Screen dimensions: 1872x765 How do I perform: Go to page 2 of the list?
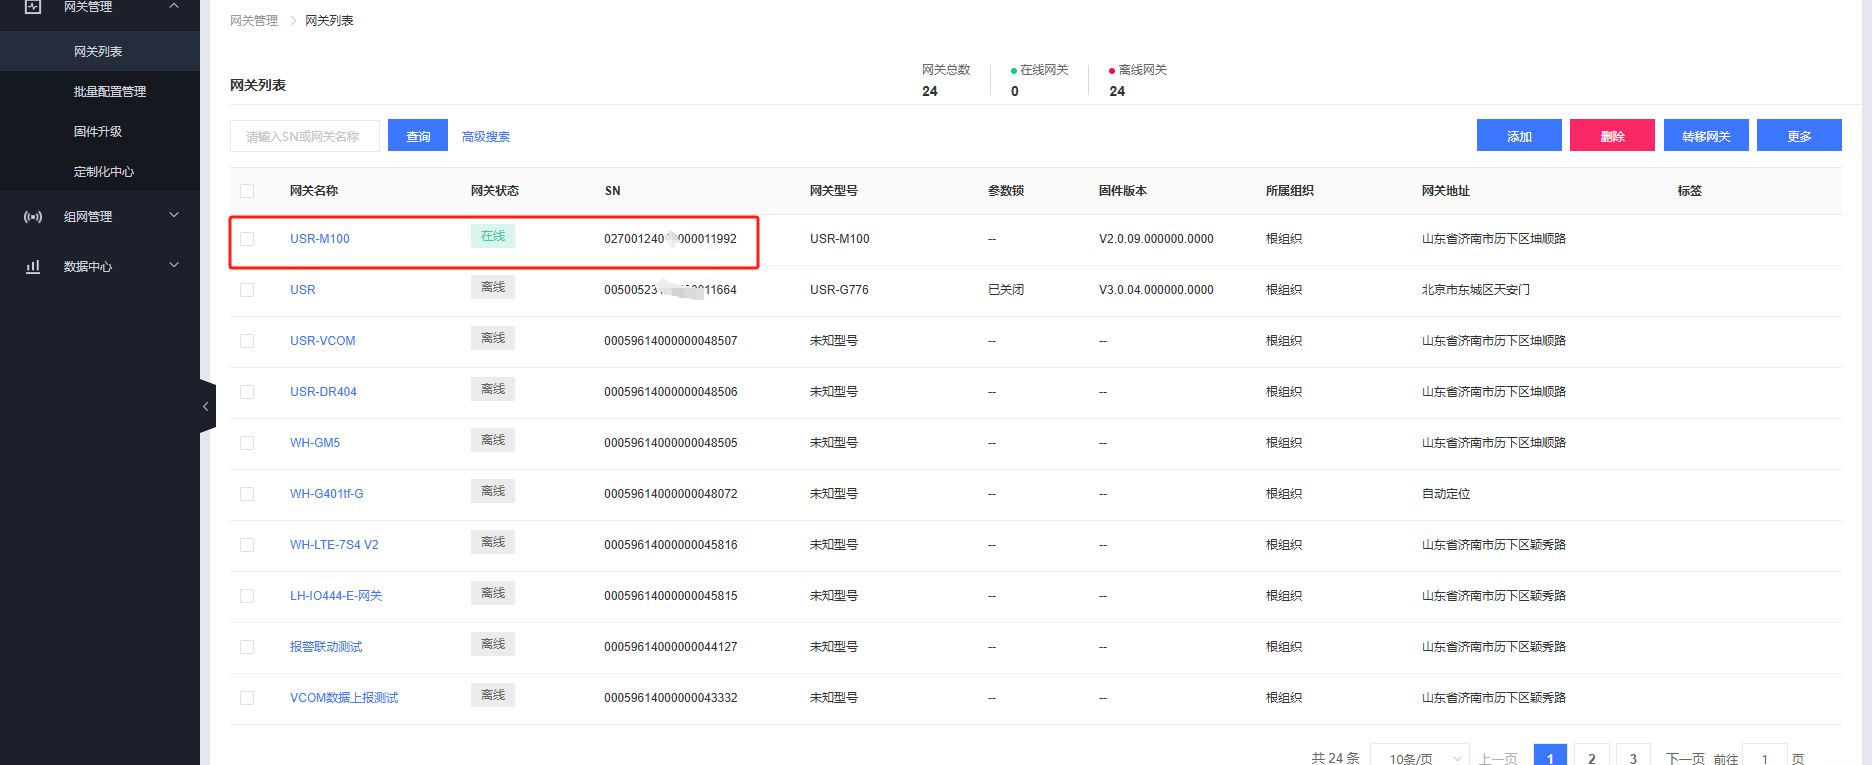point(1591,757)
